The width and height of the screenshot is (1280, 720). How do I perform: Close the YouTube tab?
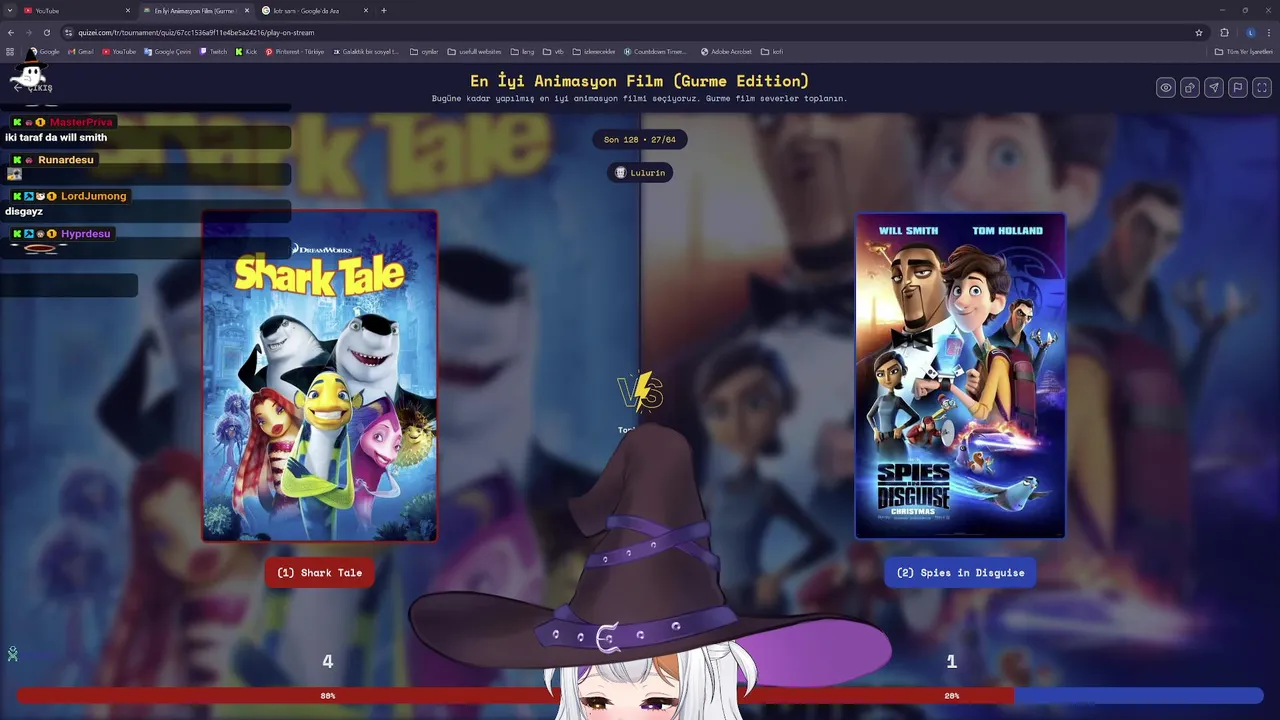pyautogui.click(x=128, y=10)
